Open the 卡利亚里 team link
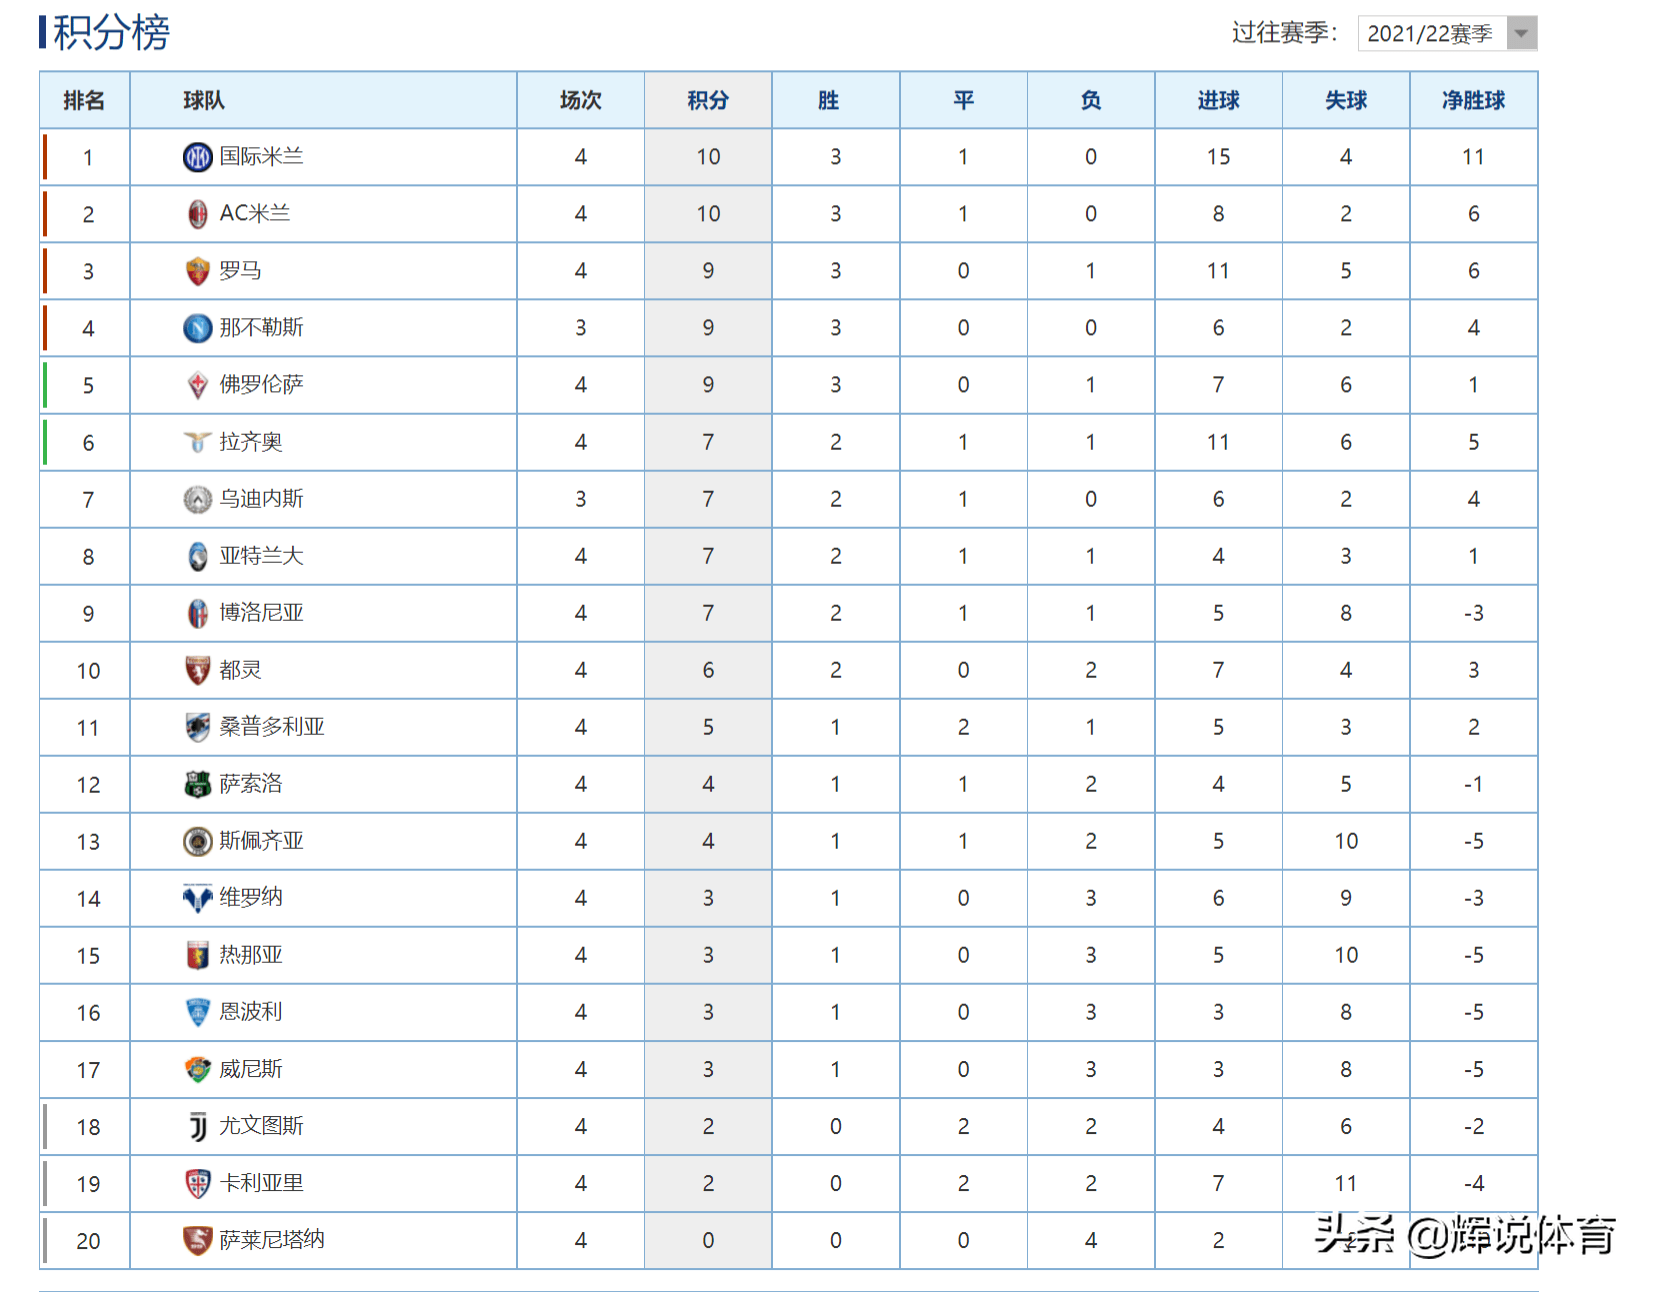This screenshot has height=1292, width=1653. [261, 1183]
